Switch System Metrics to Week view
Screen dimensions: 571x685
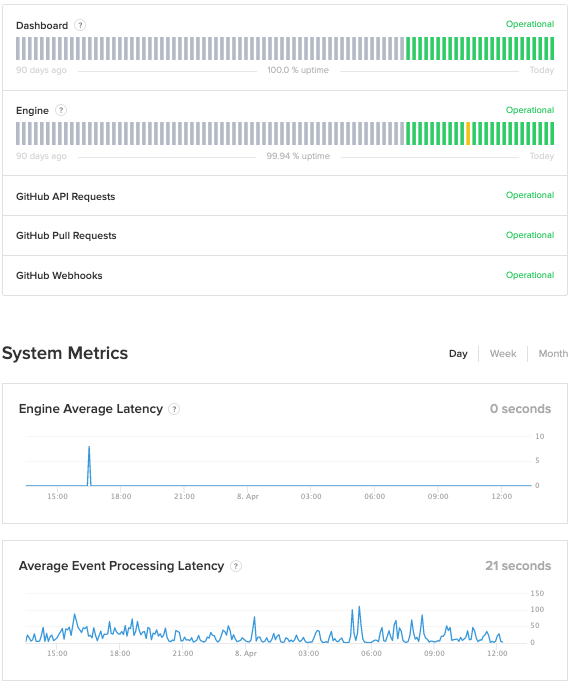503,353
